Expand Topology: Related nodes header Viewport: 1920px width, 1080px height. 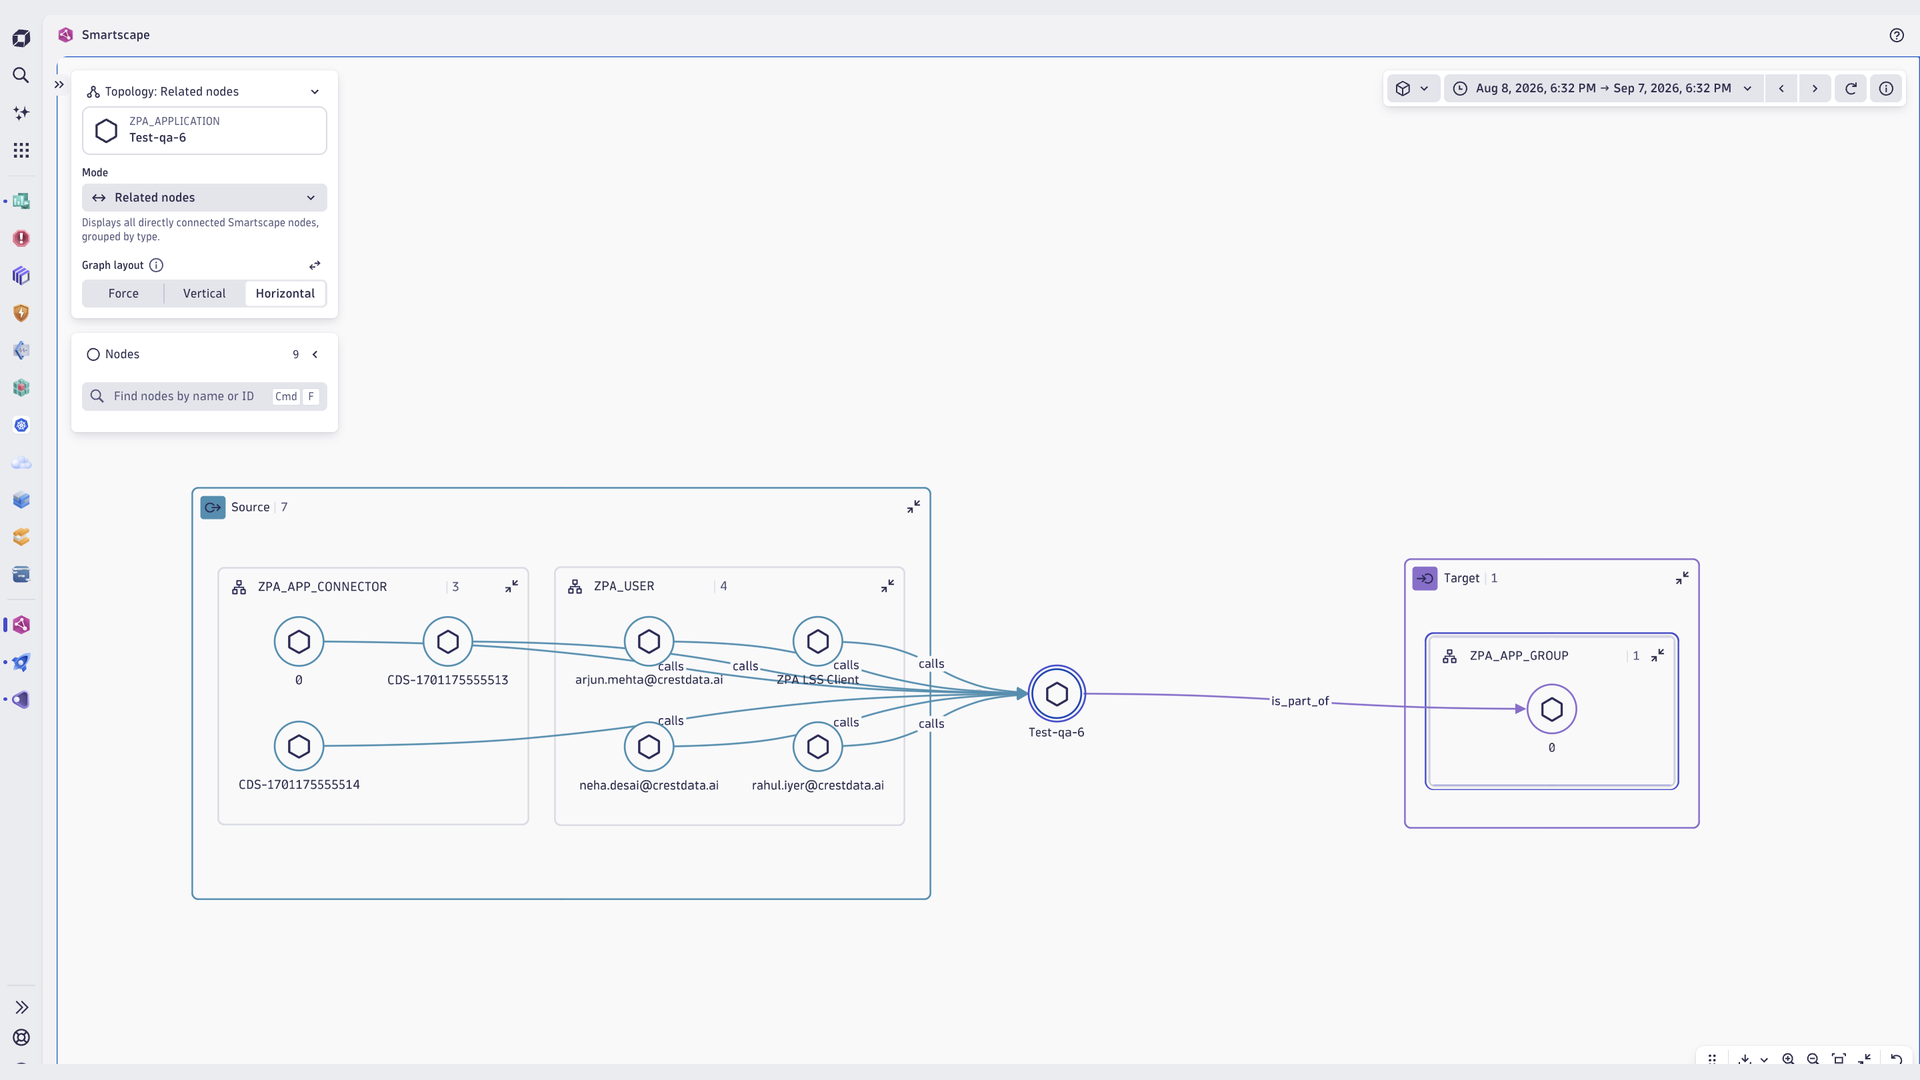click(204, 91)
